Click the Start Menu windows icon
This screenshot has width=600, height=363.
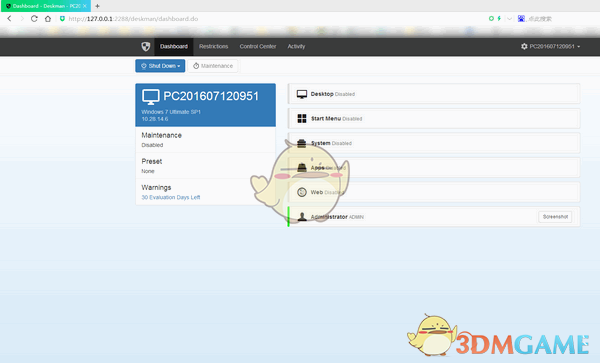(x=302, y=119)
